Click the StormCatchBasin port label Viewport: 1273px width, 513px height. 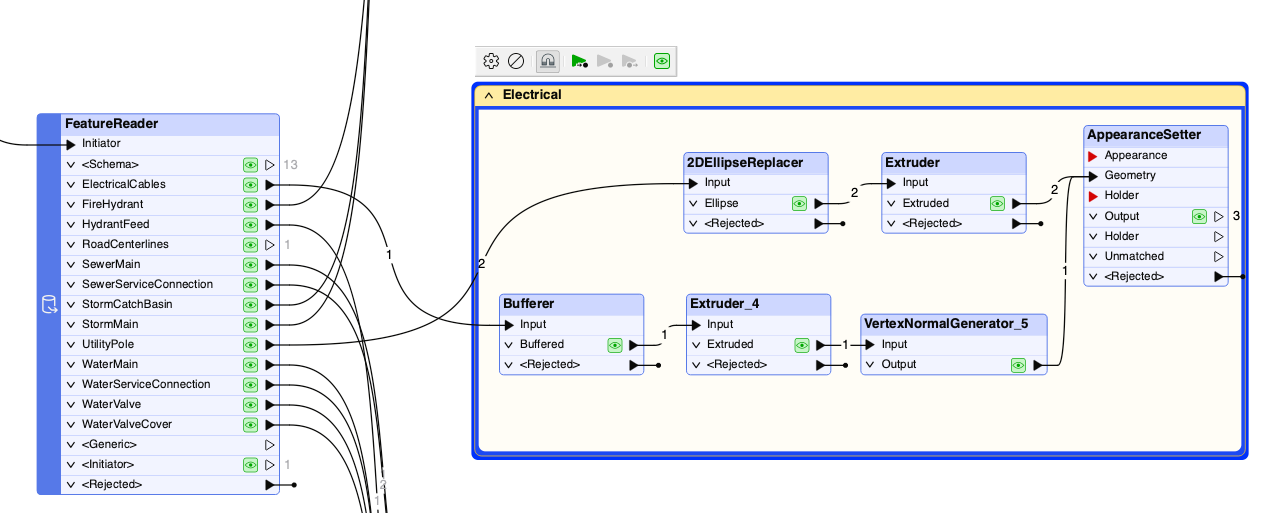point(127,304)
